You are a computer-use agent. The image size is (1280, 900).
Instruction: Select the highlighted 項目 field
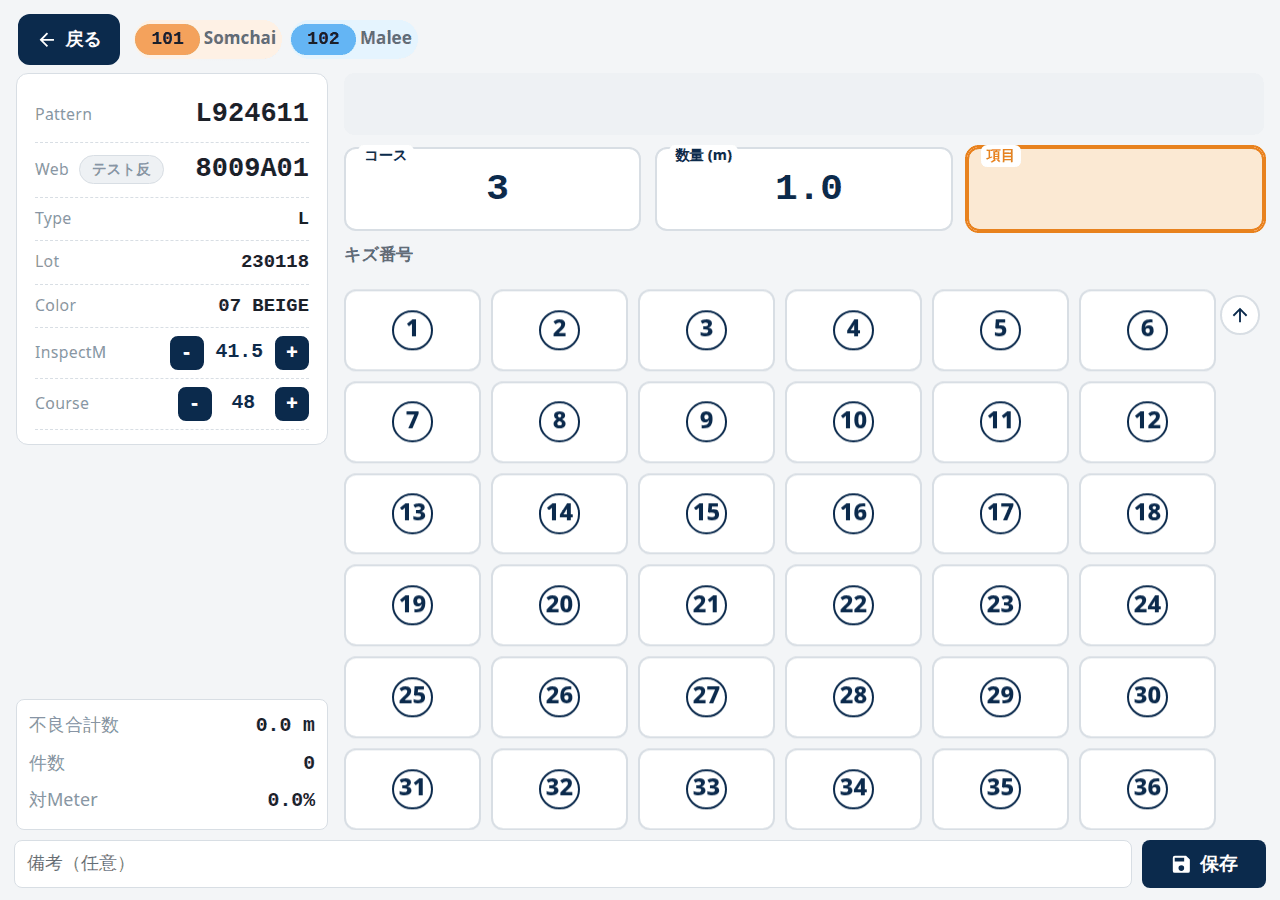[1116, 189]
